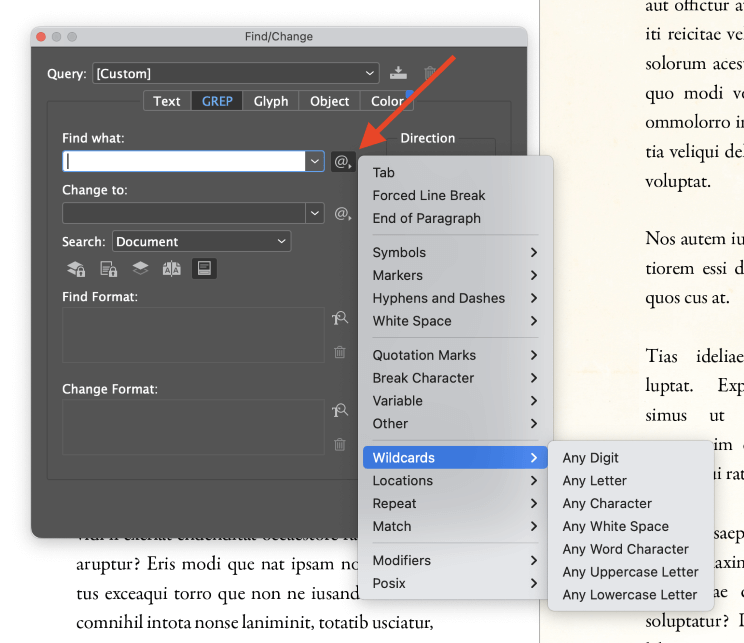
Task: Select the highlighted Wildcards menu entry
Action: point(456,457)
